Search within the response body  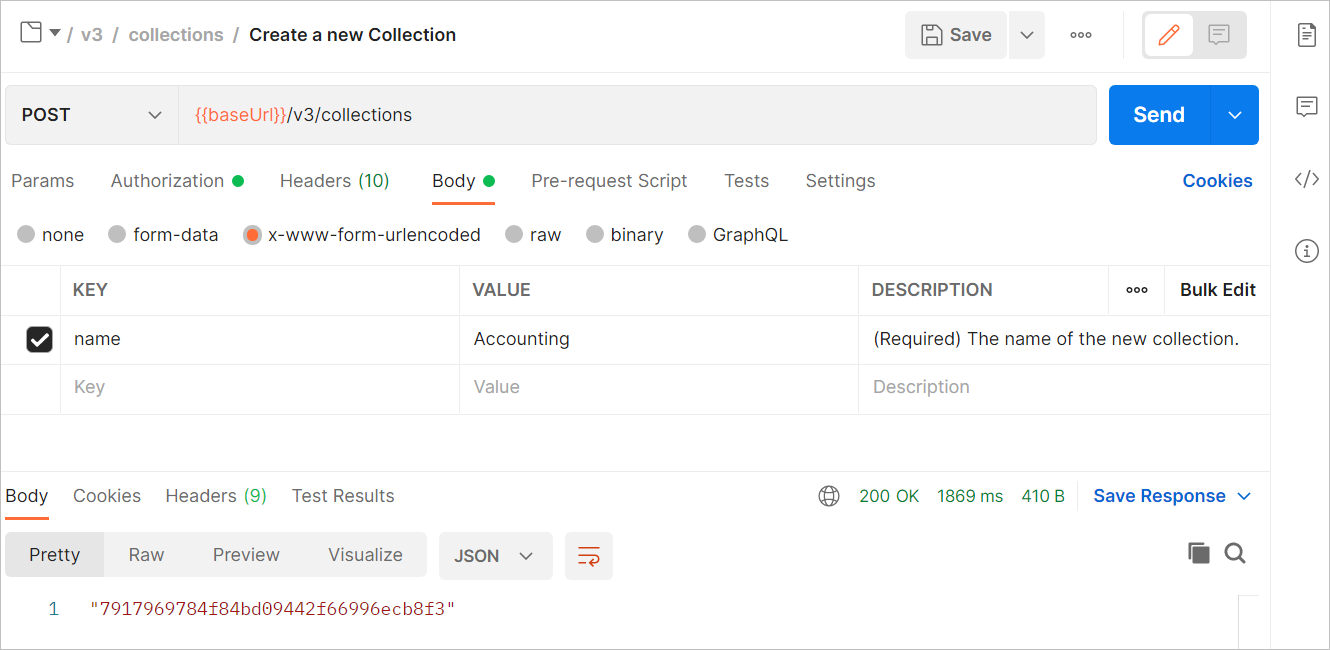click(1235, 552)
